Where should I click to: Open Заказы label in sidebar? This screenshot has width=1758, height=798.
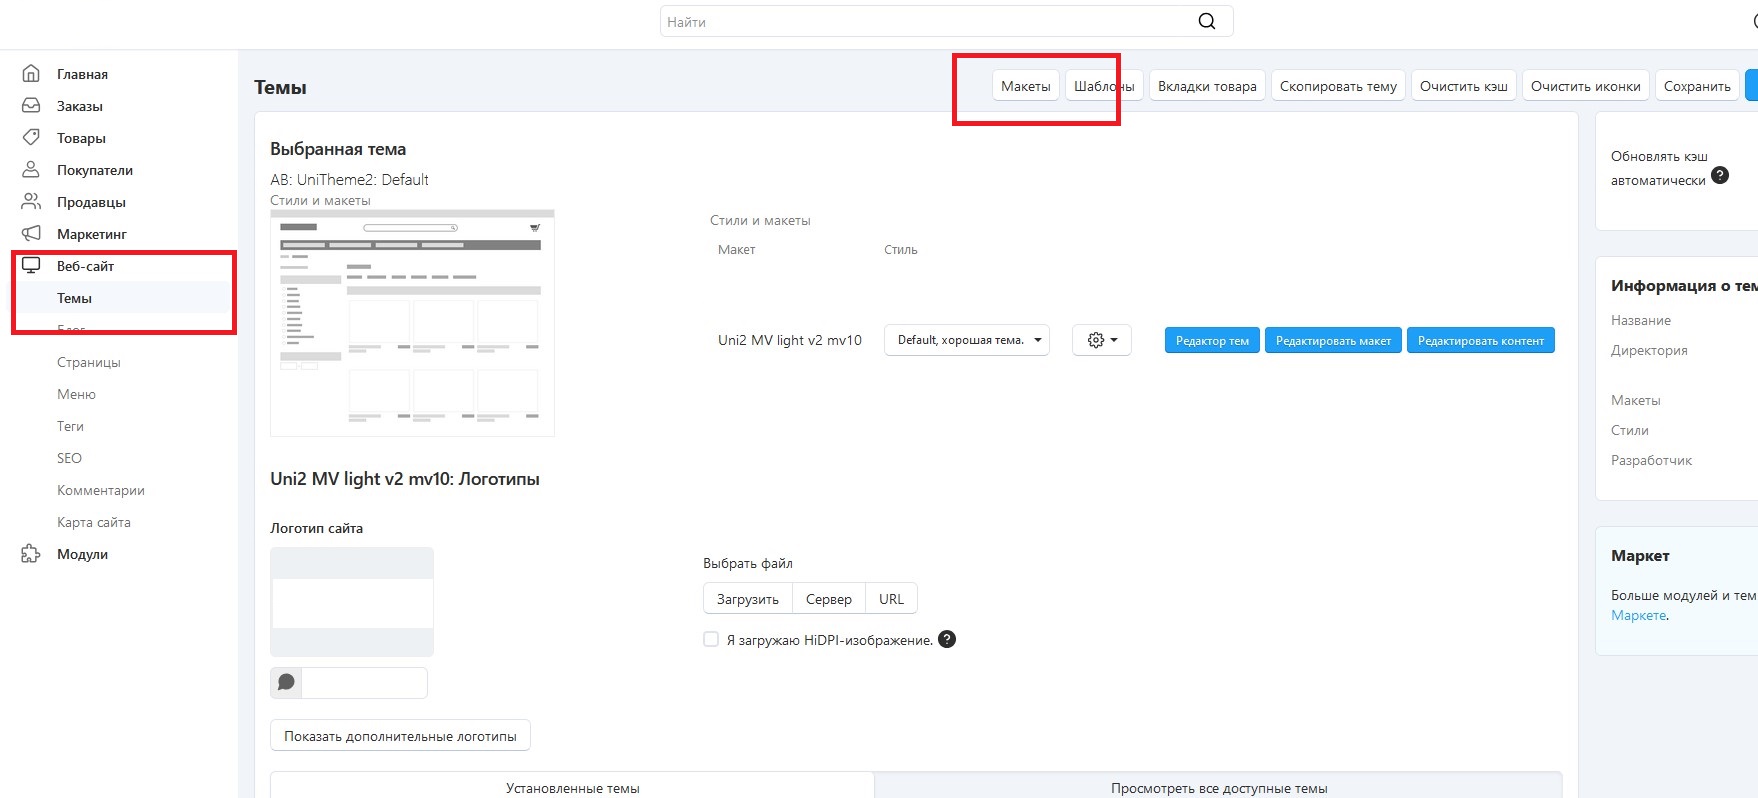[x=80, y=106]
